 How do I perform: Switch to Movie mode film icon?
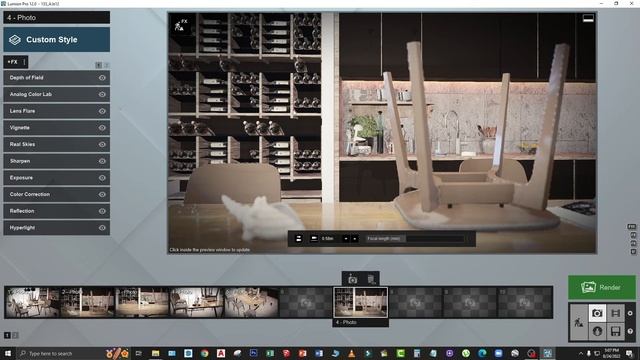(616, 313)
